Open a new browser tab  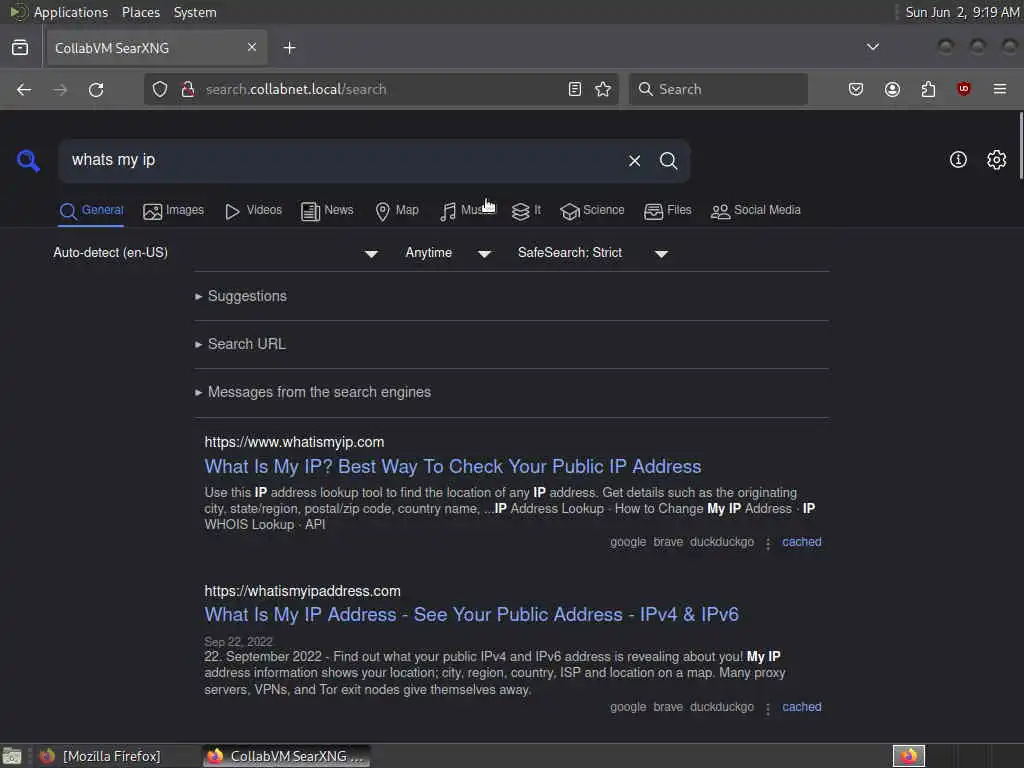click(289, 48)
